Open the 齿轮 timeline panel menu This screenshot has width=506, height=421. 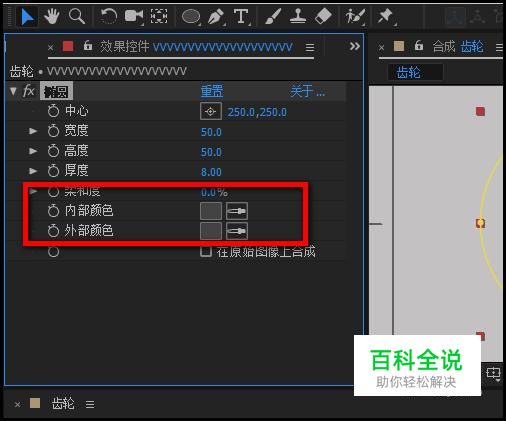[90, 404]
